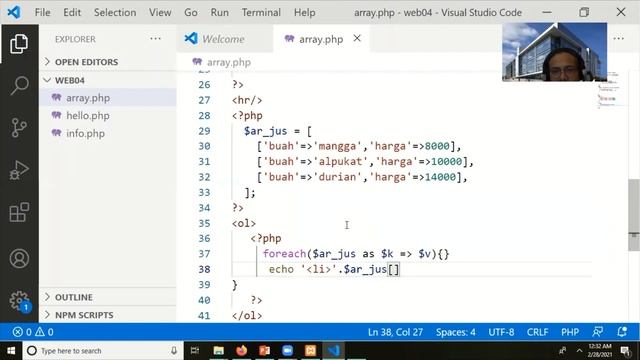The image size is (640, 360).
Task: Open the Run menu
Action: [220, 13]
